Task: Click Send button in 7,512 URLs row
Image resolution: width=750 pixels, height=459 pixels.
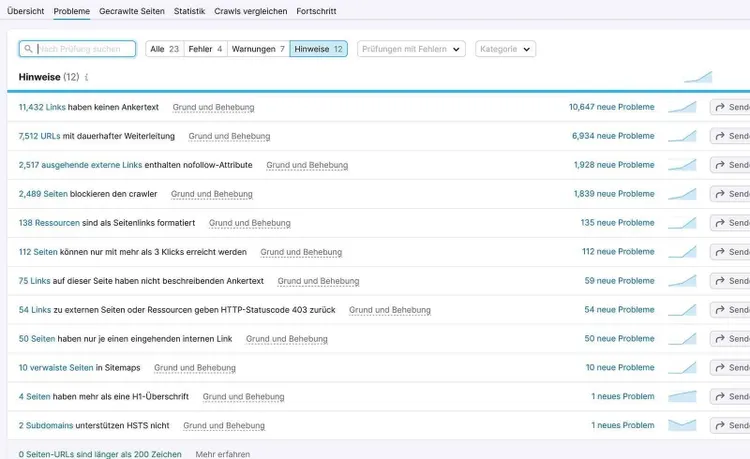Action: pos(730,136)
